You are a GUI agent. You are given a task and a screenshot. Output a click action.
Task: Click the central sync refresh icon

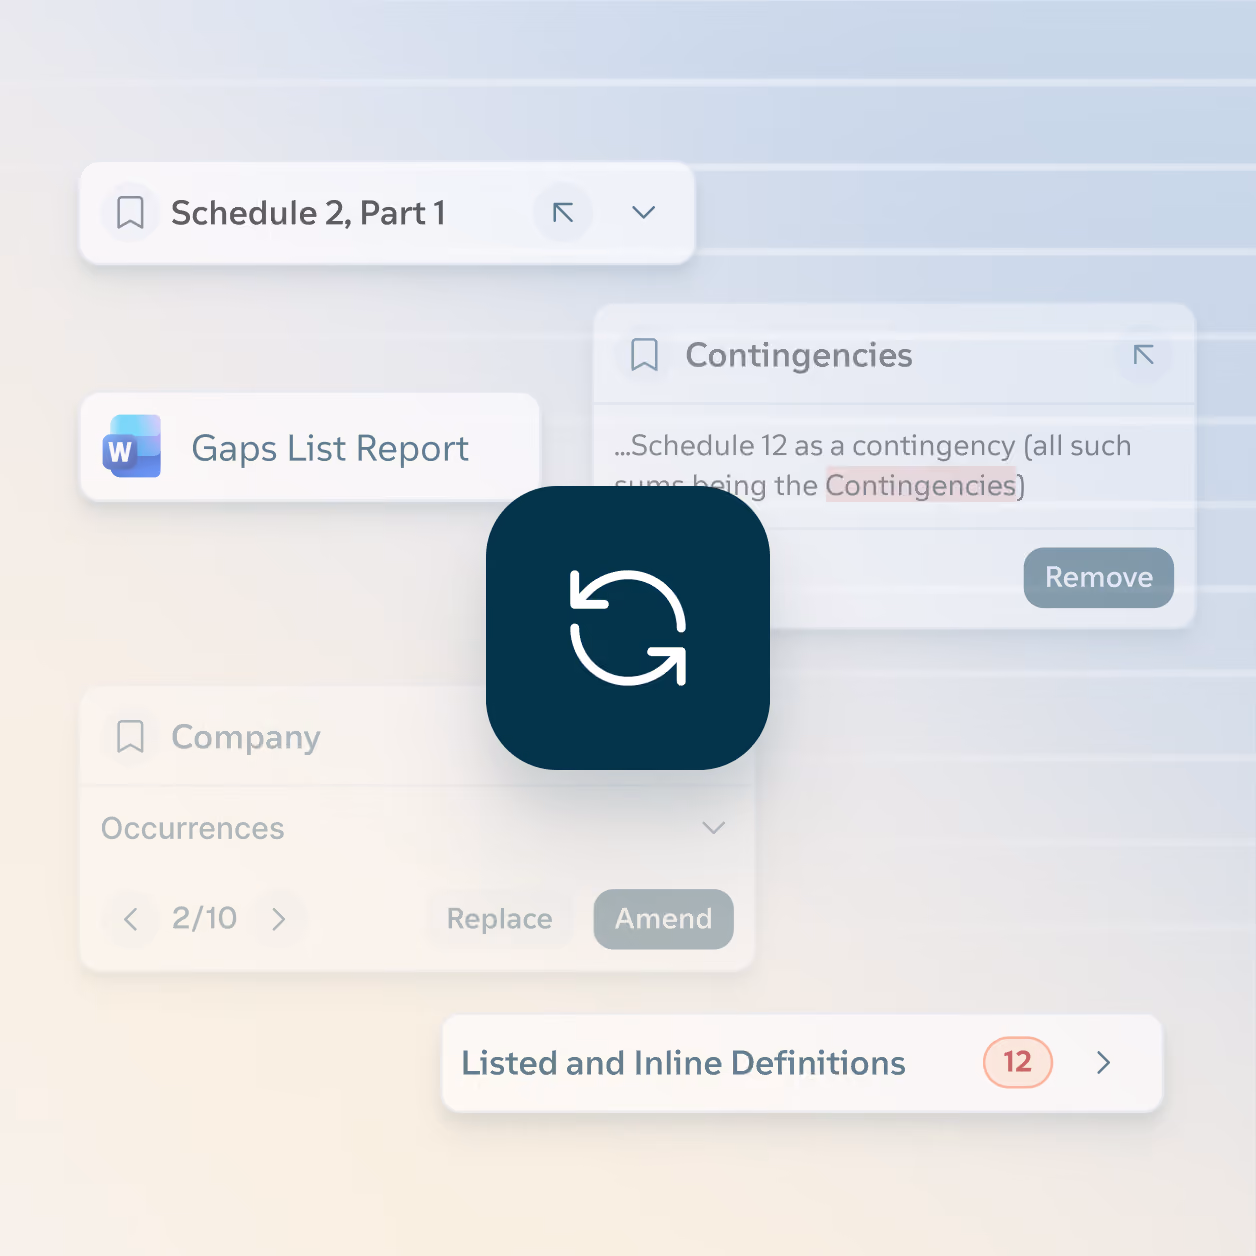tap(628, 628)
